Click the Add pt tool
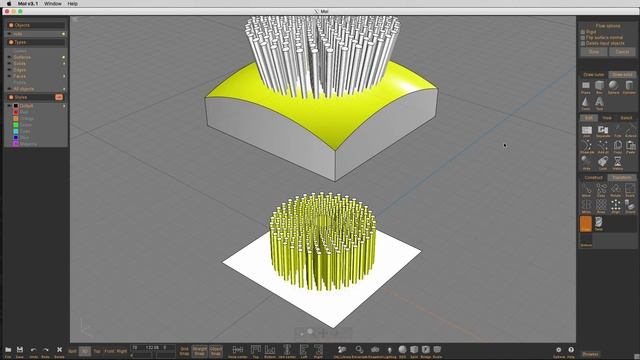This screenshot has width=640, height=360. tap(602, 147)
